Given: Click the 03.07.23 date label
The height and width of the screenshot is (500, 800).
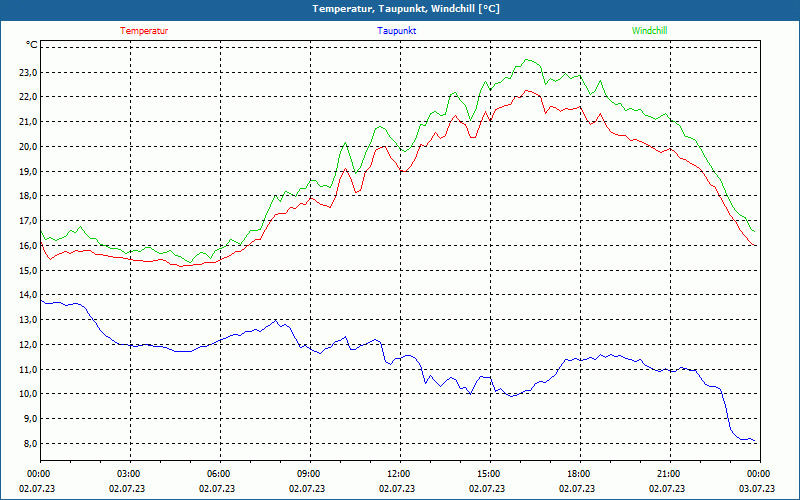Looking at the screenshot, I should pos(757,489).
